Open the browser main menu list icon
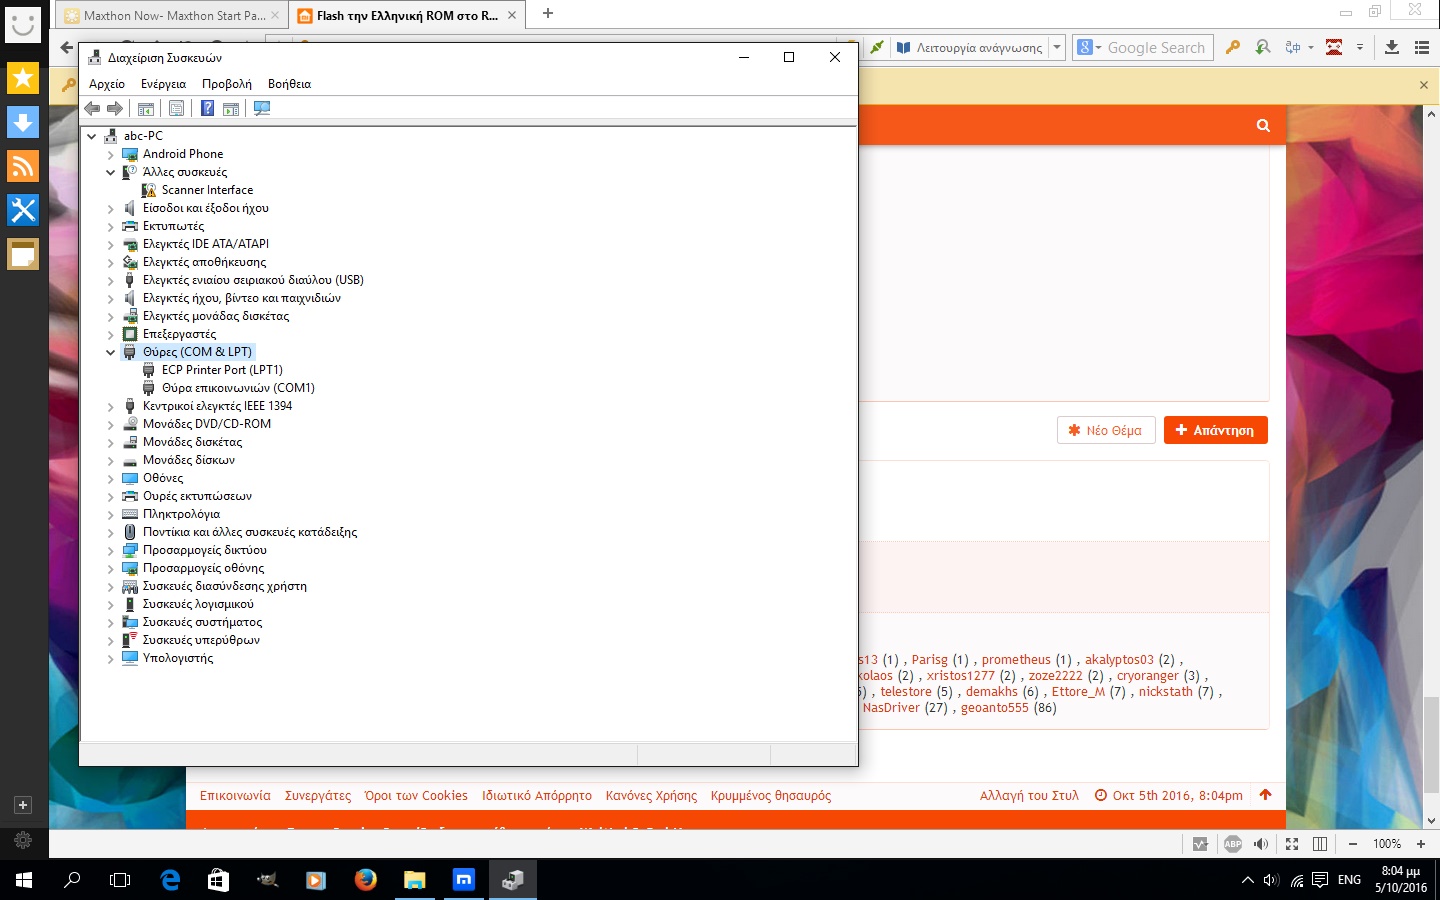1440x900 pixels. point(1422,47)
